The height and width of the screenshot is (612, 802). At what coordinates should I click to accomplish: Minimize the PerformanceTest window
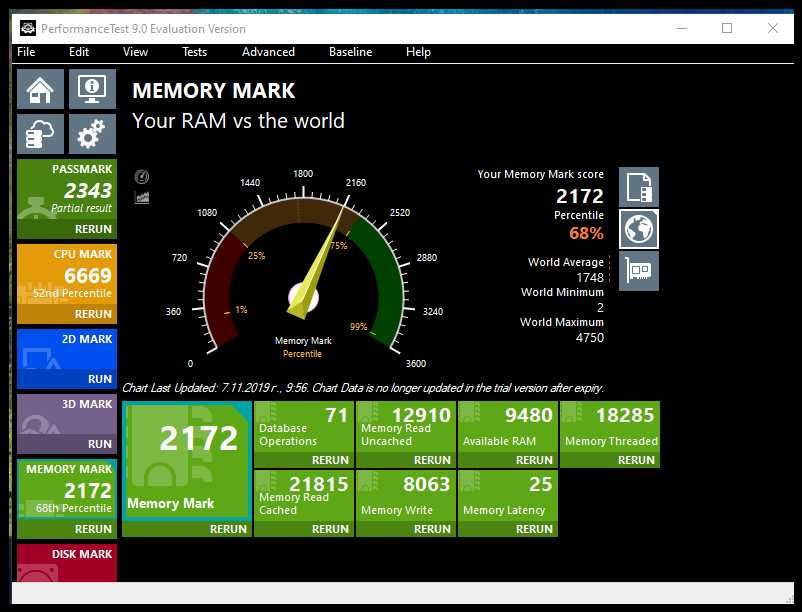point(682,28)
